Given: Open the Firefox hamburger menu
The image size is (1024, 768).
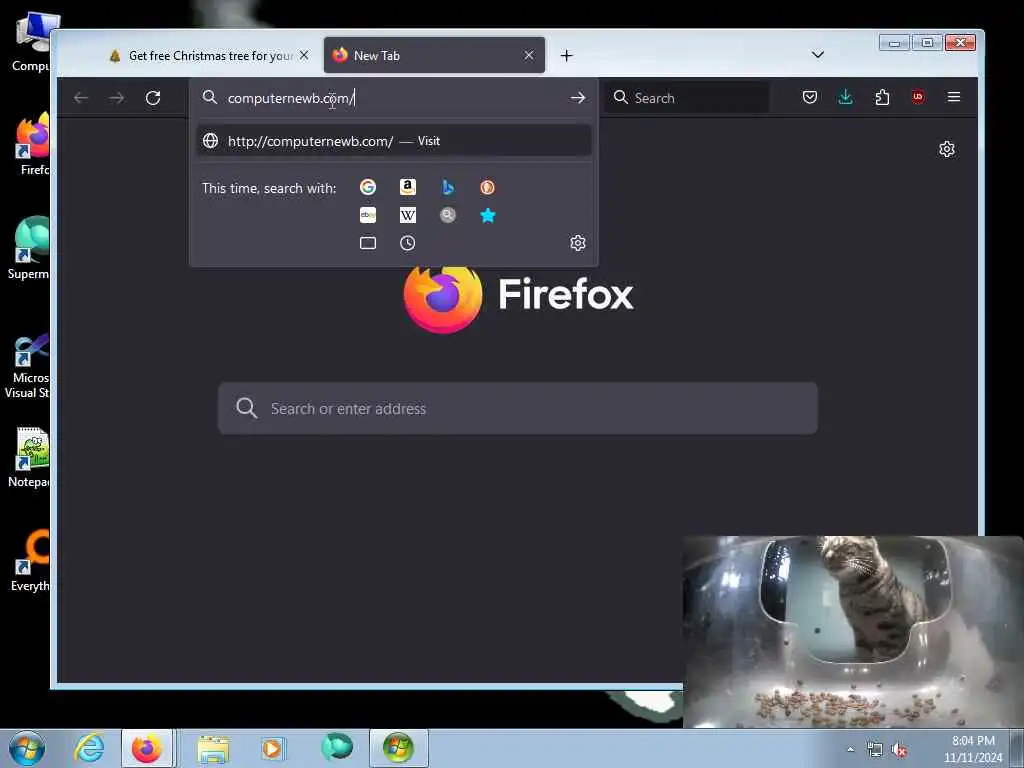Looking at the screenshot, I should [x=953, y=97].
